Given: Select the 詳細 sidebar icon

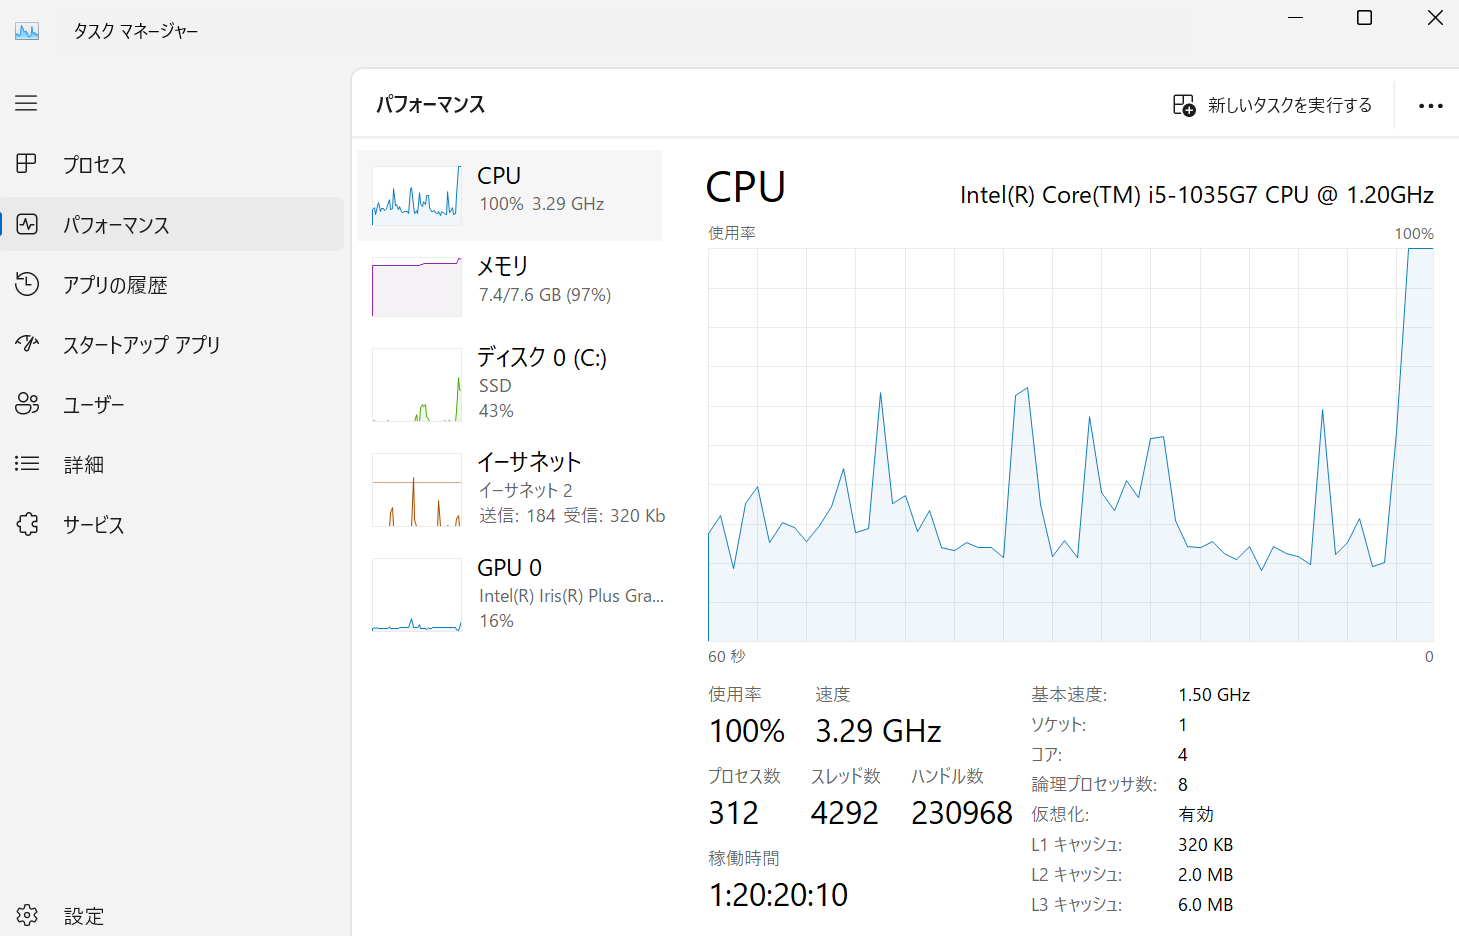Looking at the screenshot, I should [27, 464].
